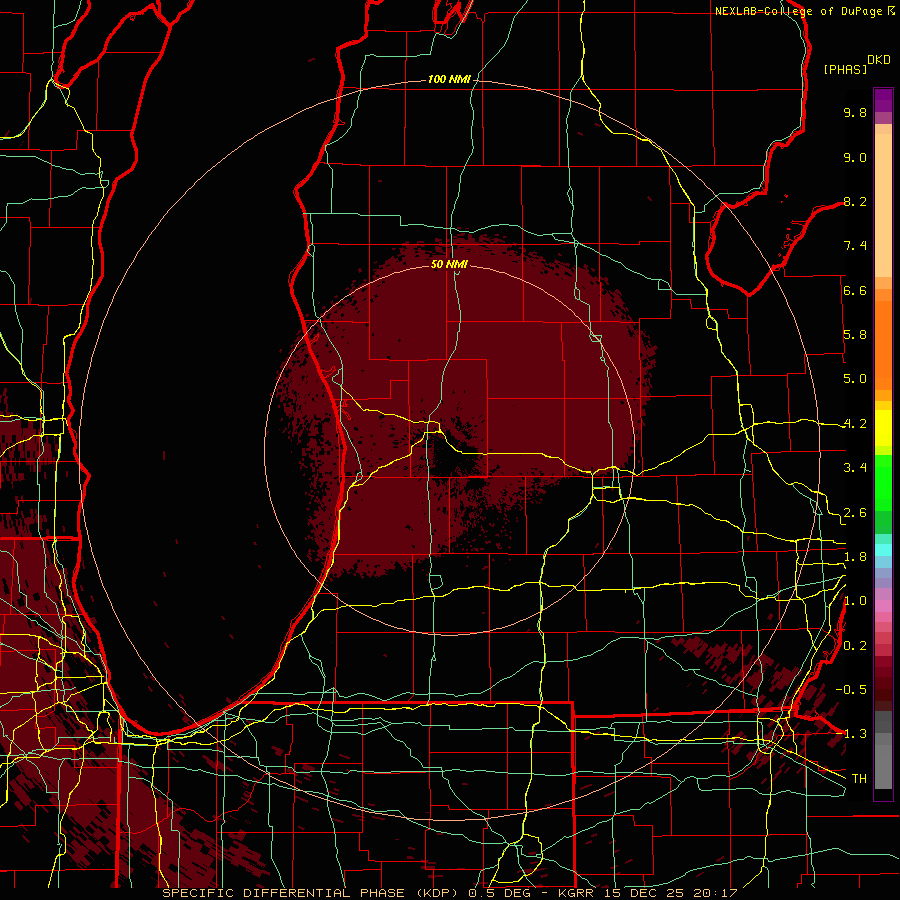This screenshot has width=900, height=900.
Task: Click the -0.5 scale value
Action: (x=850, y=690)
